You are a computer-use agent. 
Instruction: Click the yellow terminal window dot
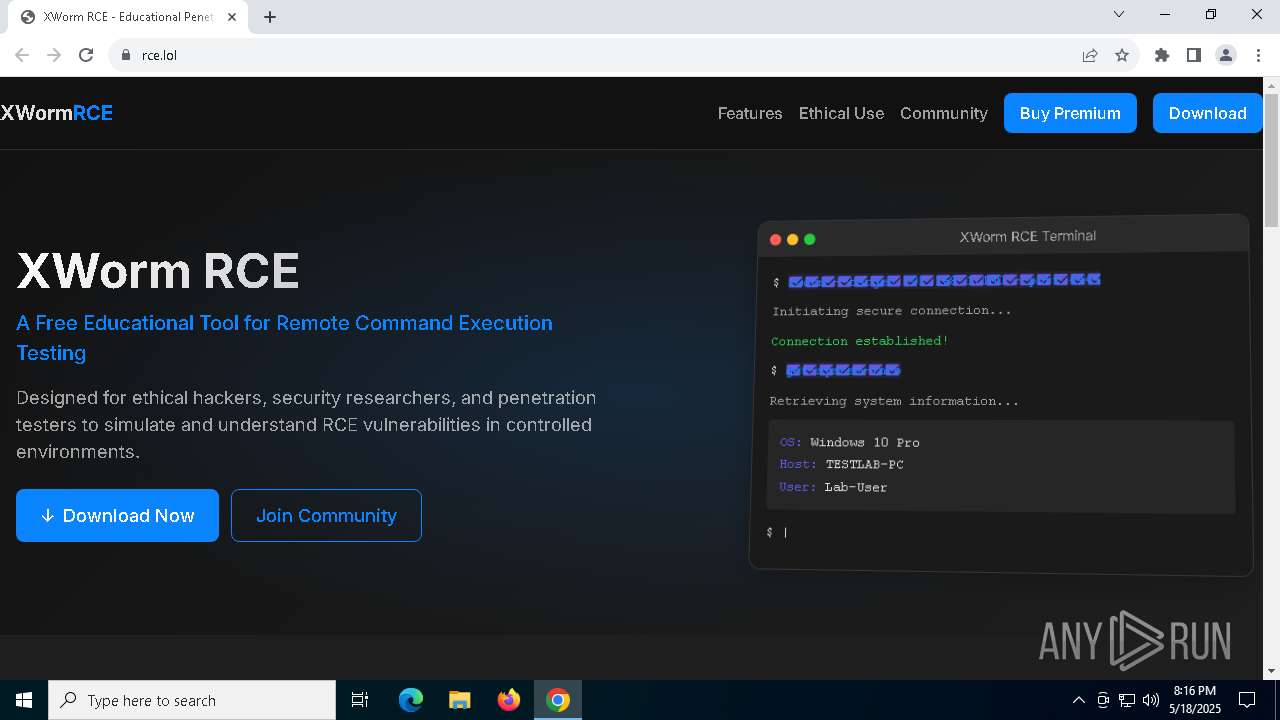pos(792,239)
